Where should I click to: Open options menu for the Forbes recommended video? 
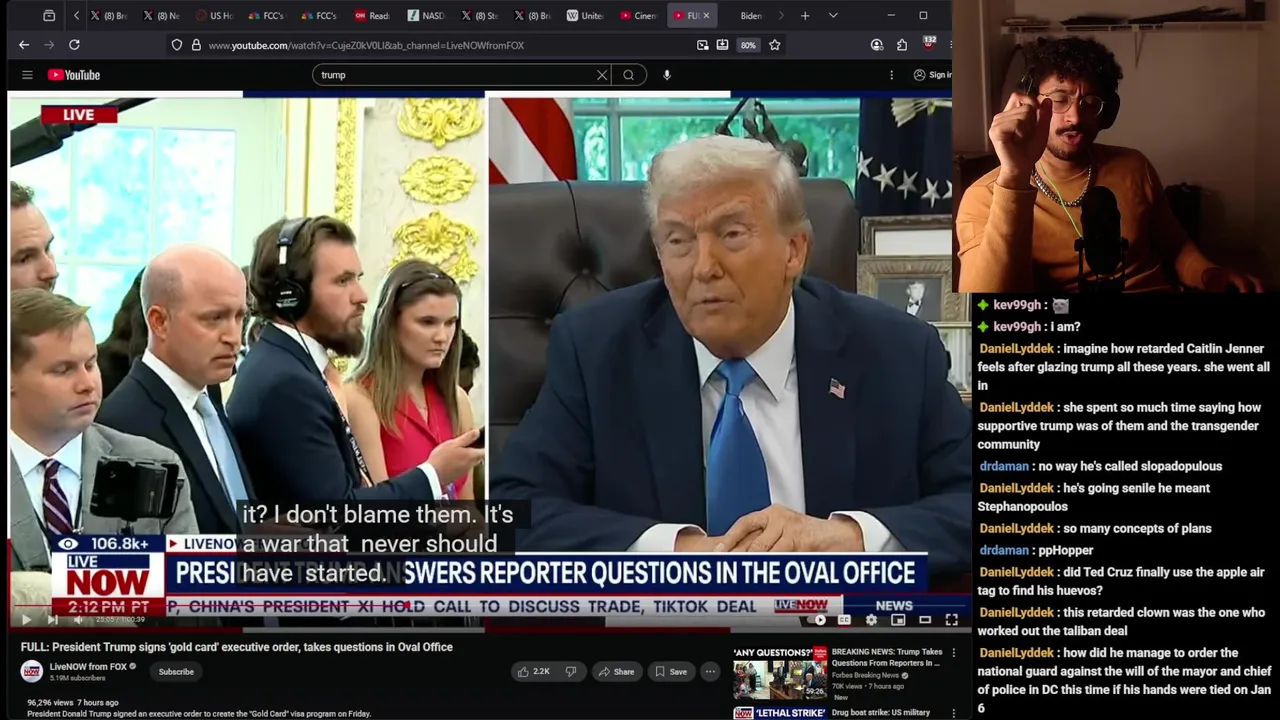(953, 653)
